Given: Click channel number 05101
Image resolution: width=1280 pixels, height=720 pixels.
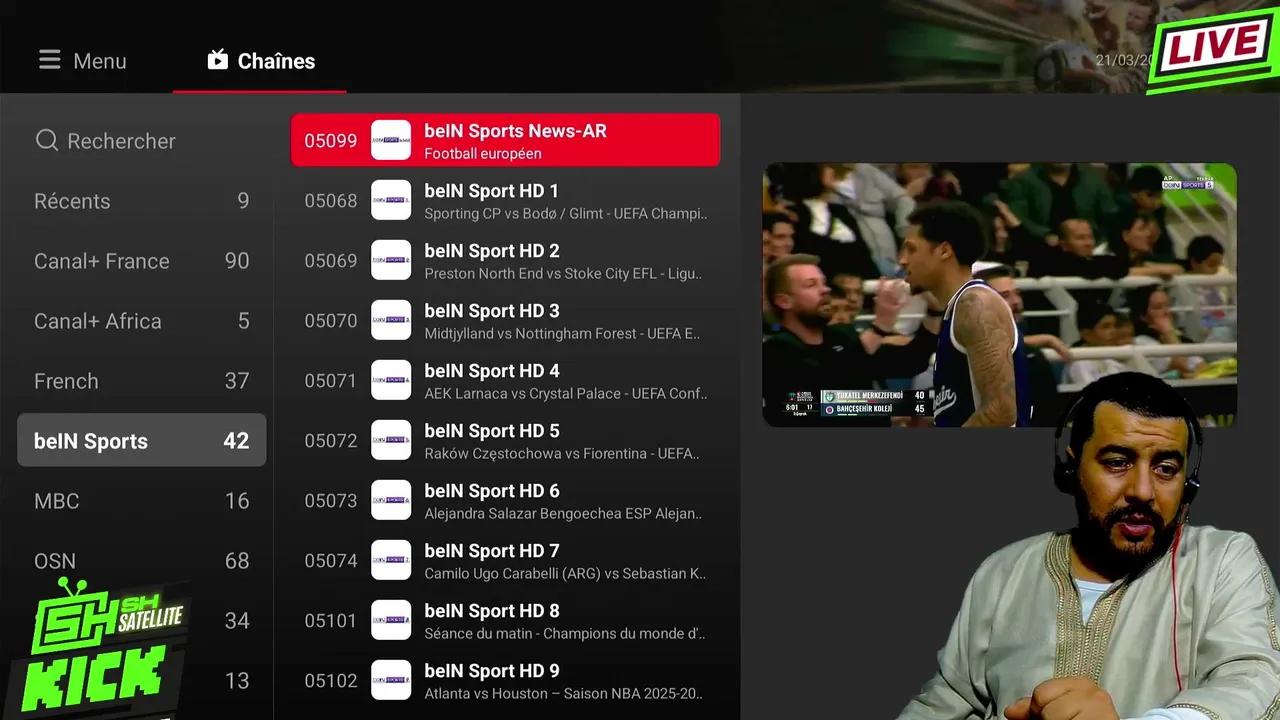Looking at the screenshot, I should tap(331, 621).
